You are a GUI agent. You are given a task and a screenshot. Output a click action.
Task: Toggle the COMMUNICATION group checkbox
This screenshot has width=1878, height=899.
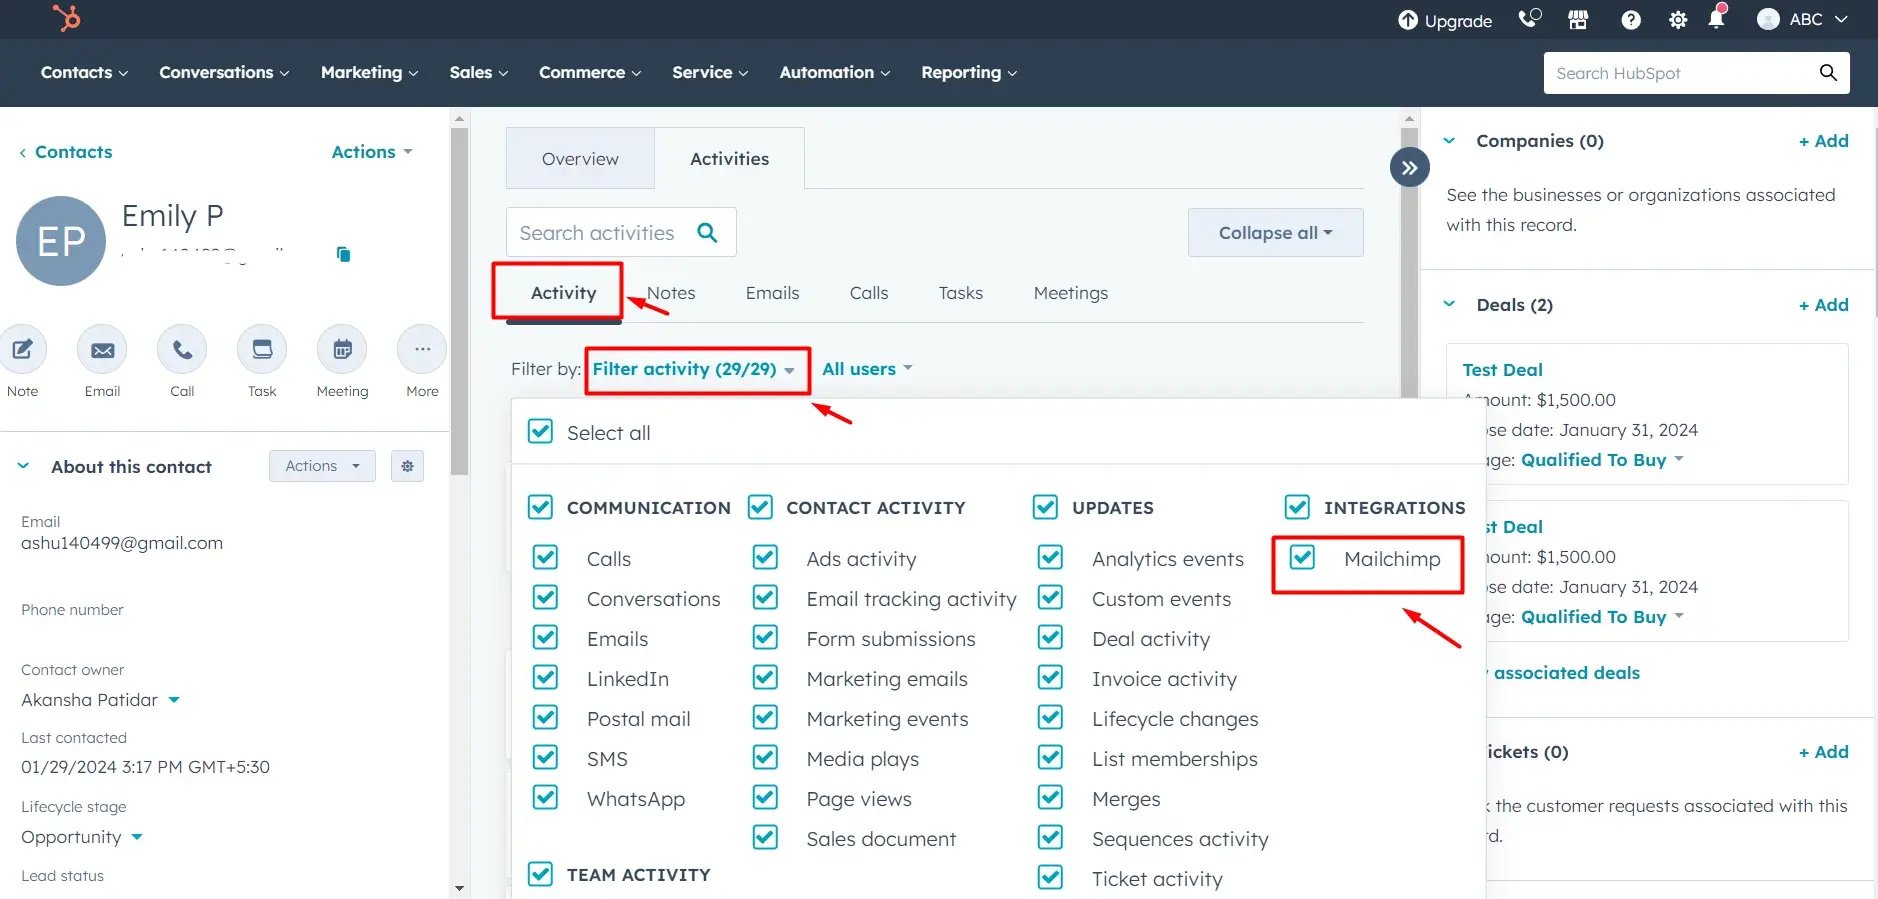click(x=540, y=507)
